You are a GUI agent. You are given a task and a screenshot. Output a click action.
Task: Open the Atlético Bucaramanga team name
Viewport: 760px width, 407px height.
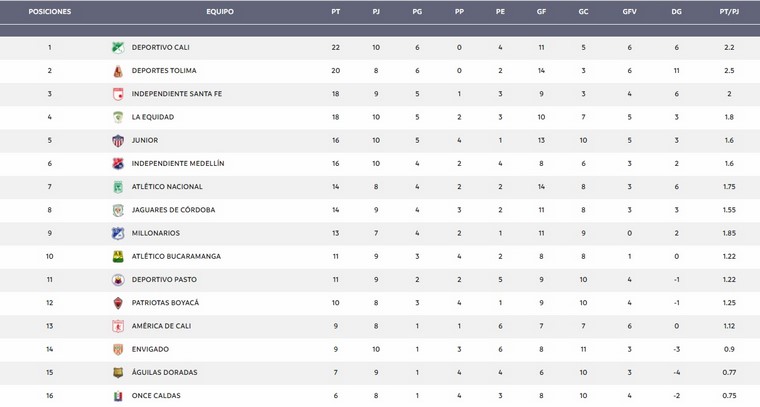[176, 257]
